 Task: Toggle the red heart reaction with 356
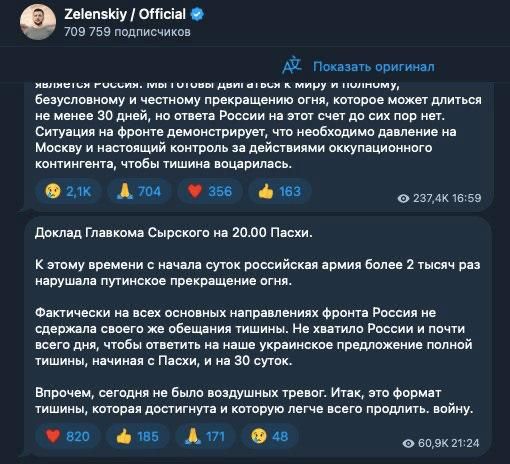(x=209, y=191)
